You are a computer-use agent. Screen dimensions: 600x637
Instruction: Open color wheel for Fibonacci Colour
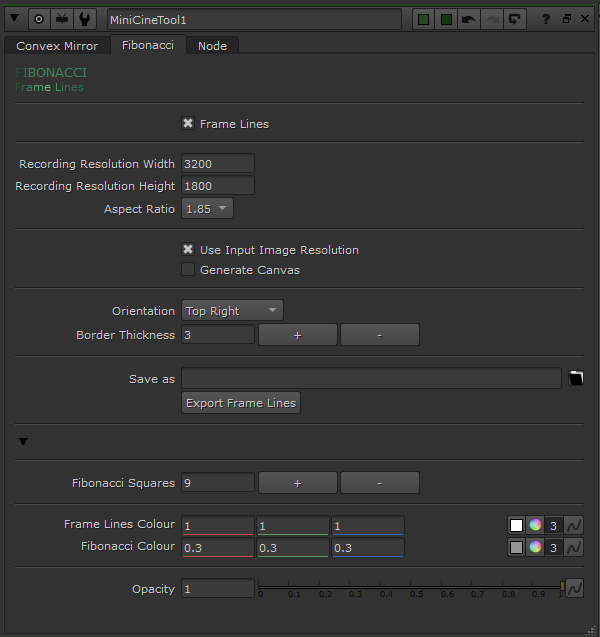[536, 547]
